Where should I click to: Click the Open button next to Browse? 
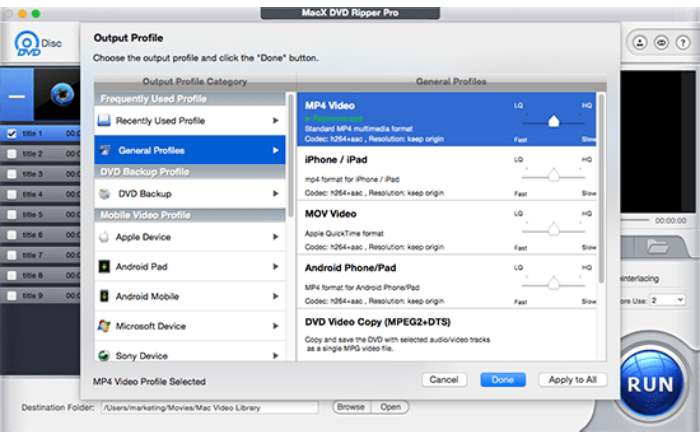pyautogui.click(x=390, y=407)
